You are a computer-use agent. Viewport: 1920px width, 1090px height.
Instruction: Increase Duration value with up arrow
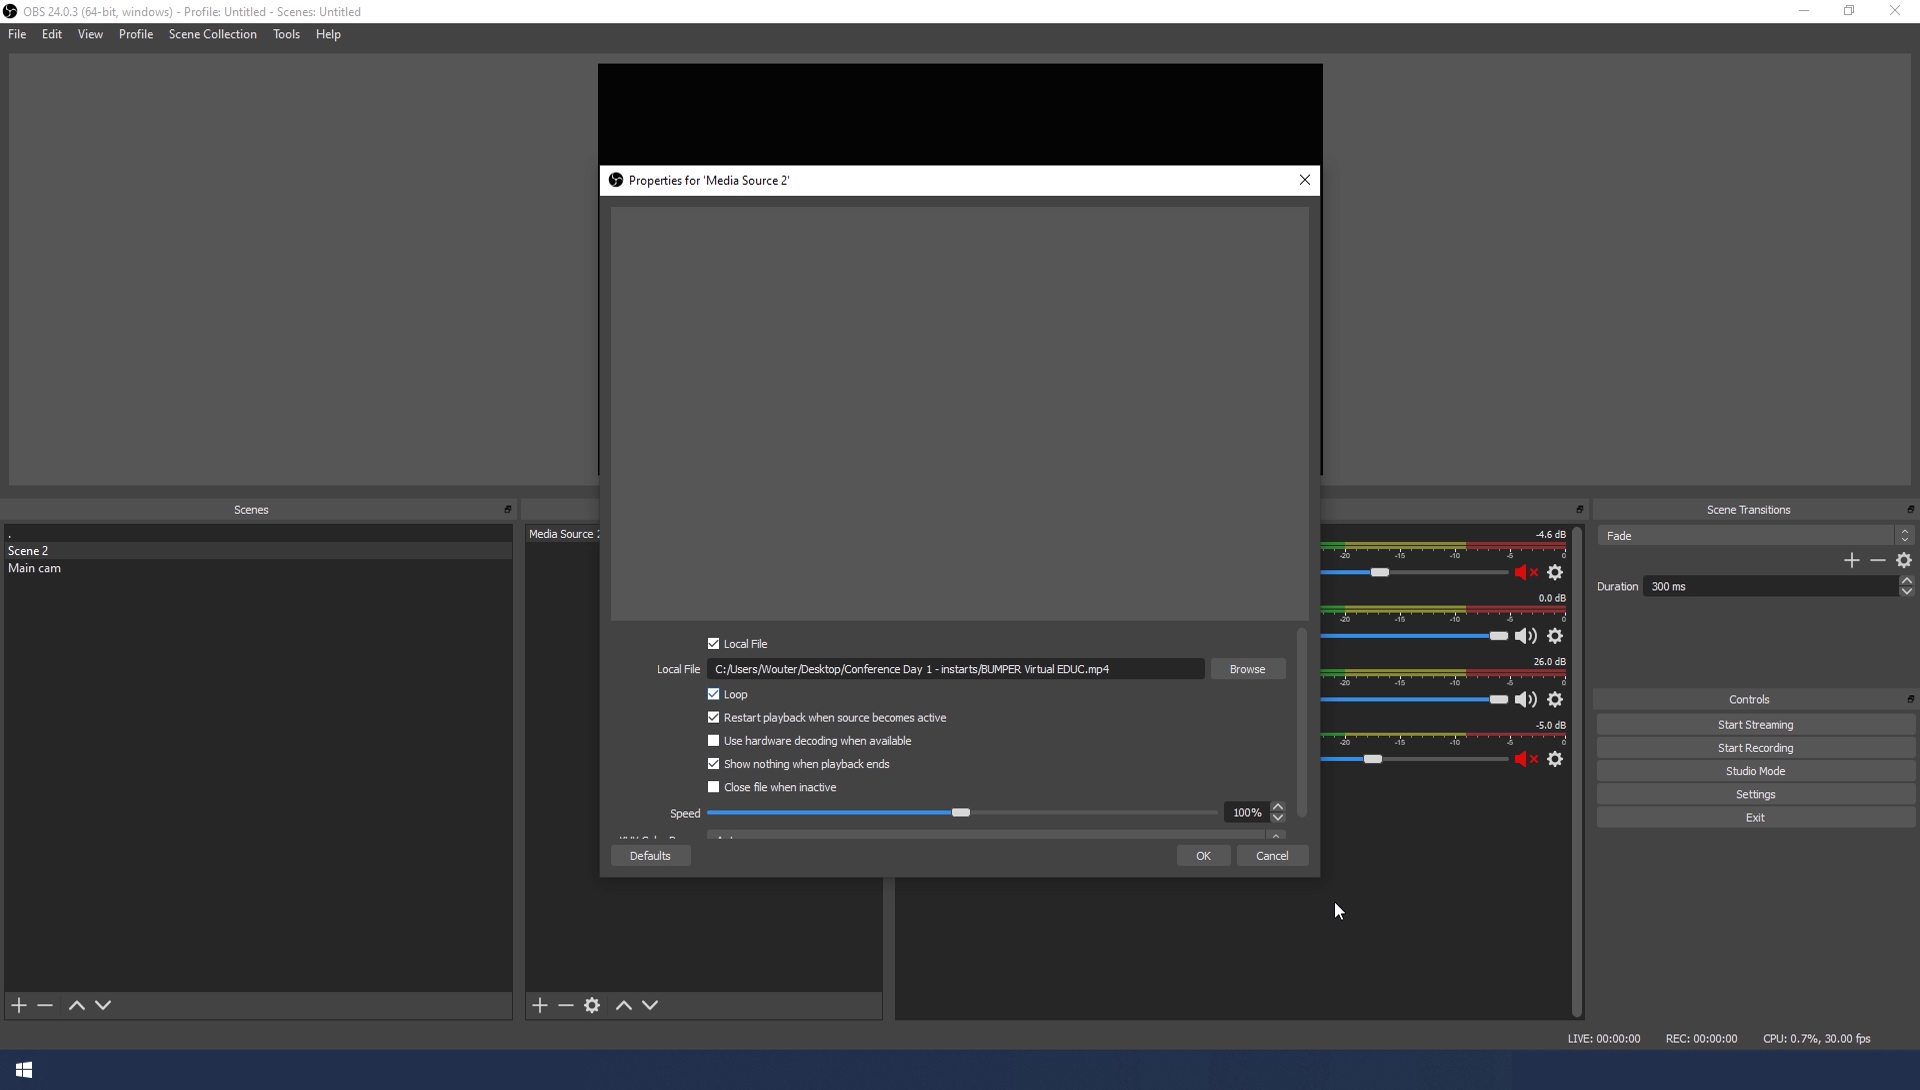[1906, 581]
